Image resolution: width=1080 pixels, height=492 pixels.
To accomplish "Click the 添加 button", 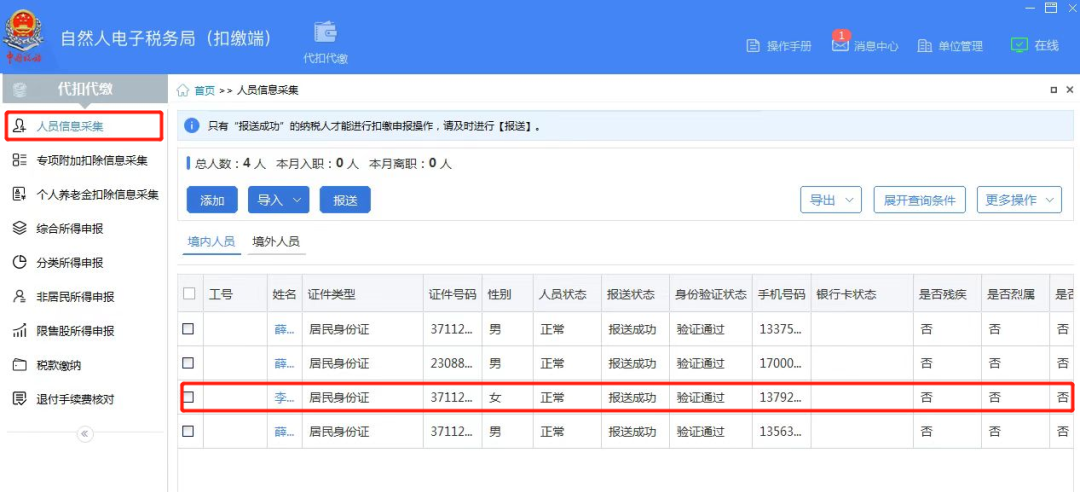I will [x=212, y=200].
